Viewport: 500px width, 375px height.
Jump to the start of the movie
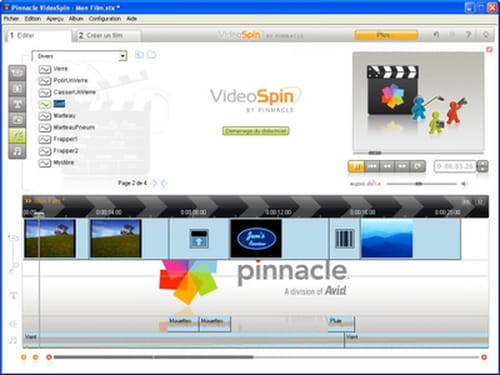372,166
